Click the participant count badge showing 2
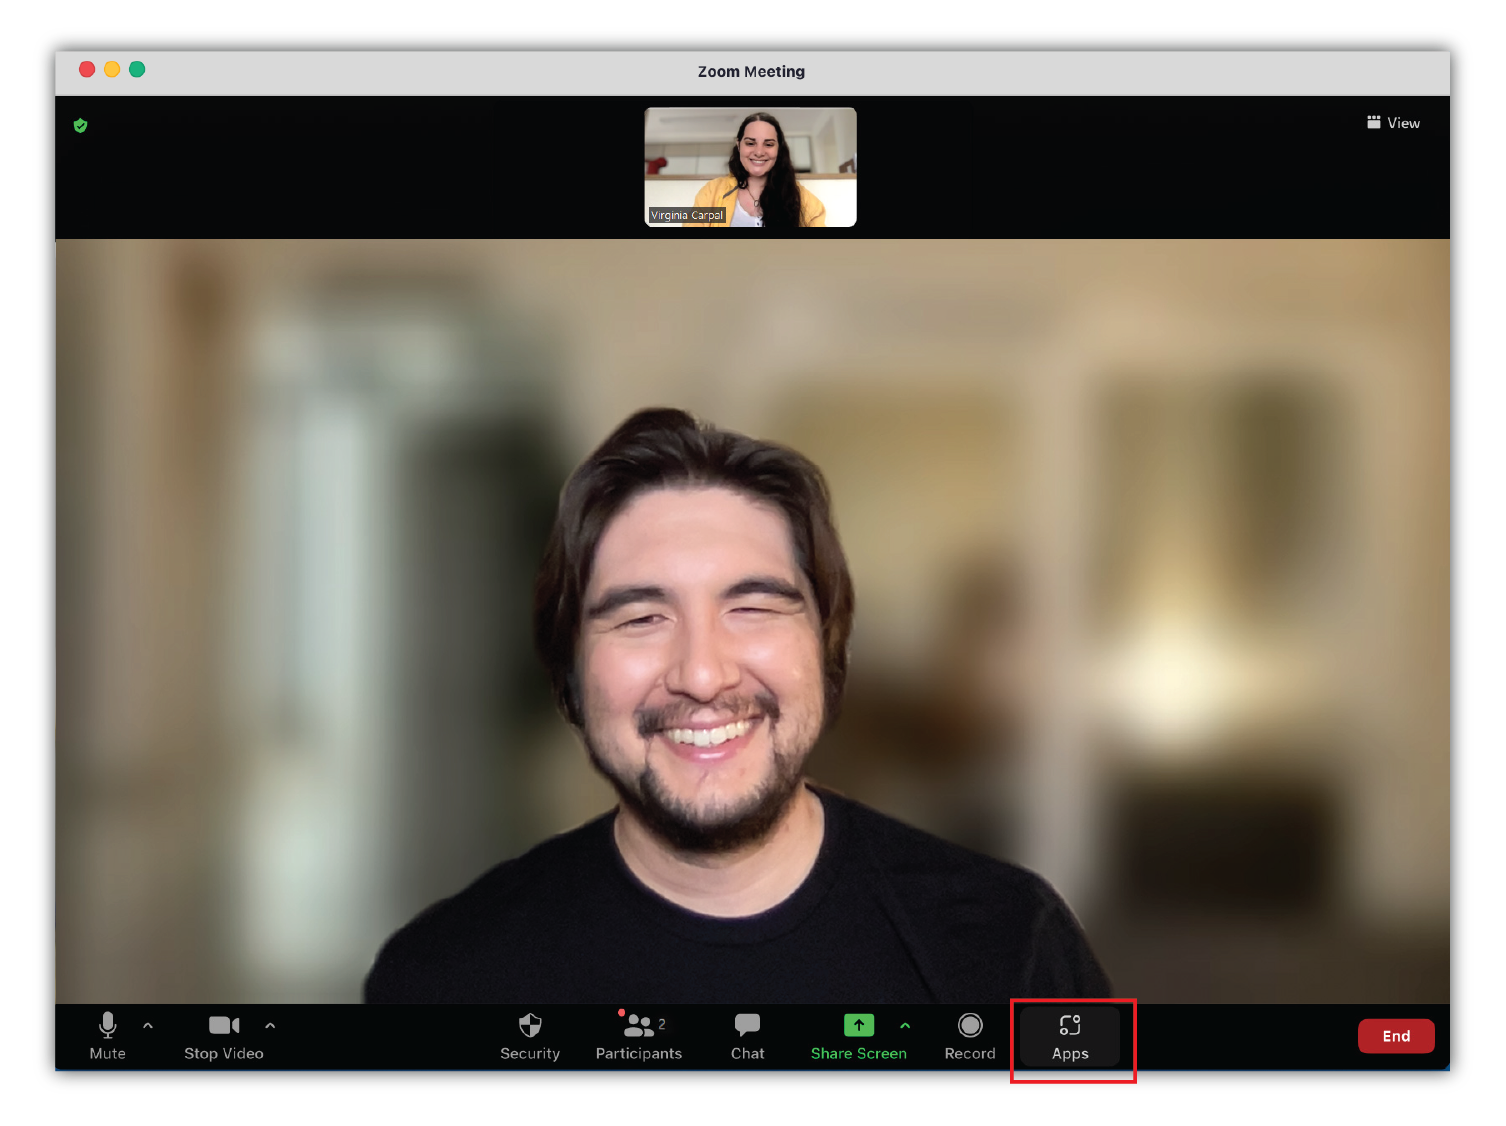1506x1126 pixels. click(661, 1023)
